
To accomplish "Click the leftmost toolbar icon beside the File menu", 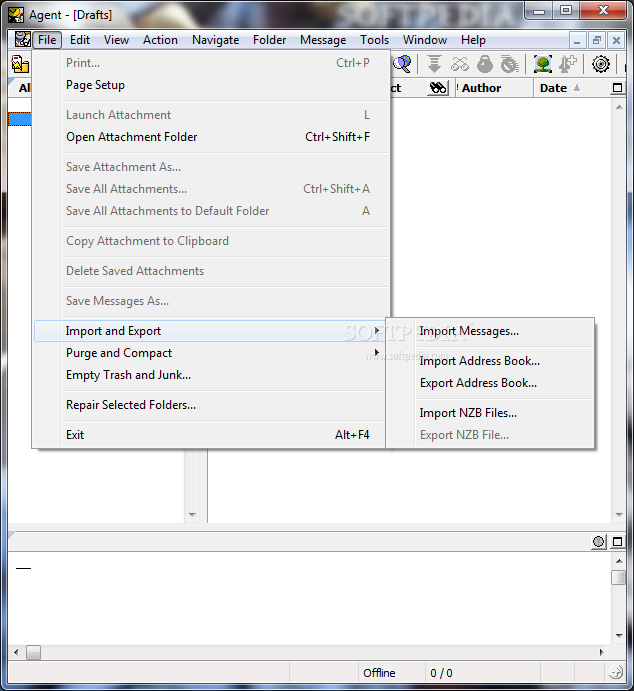I will [x=20, y=64].
